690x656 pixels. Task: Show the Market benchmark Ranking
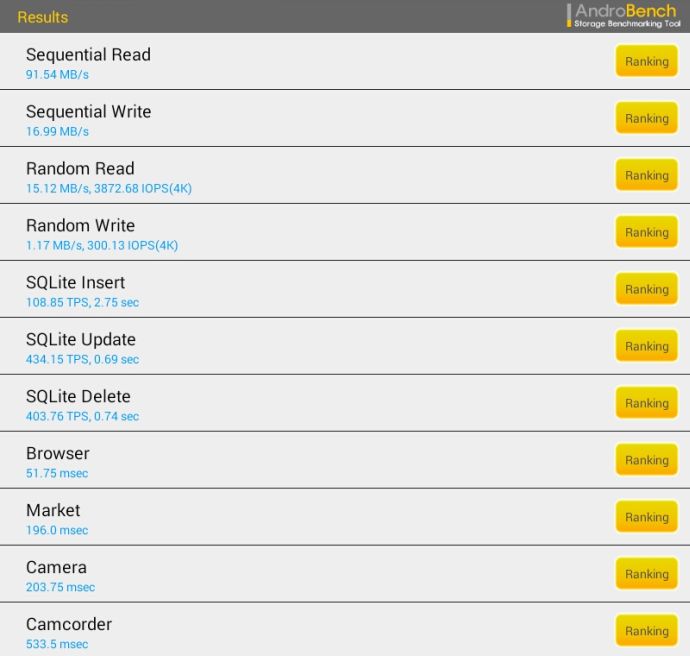click(646, 517)
